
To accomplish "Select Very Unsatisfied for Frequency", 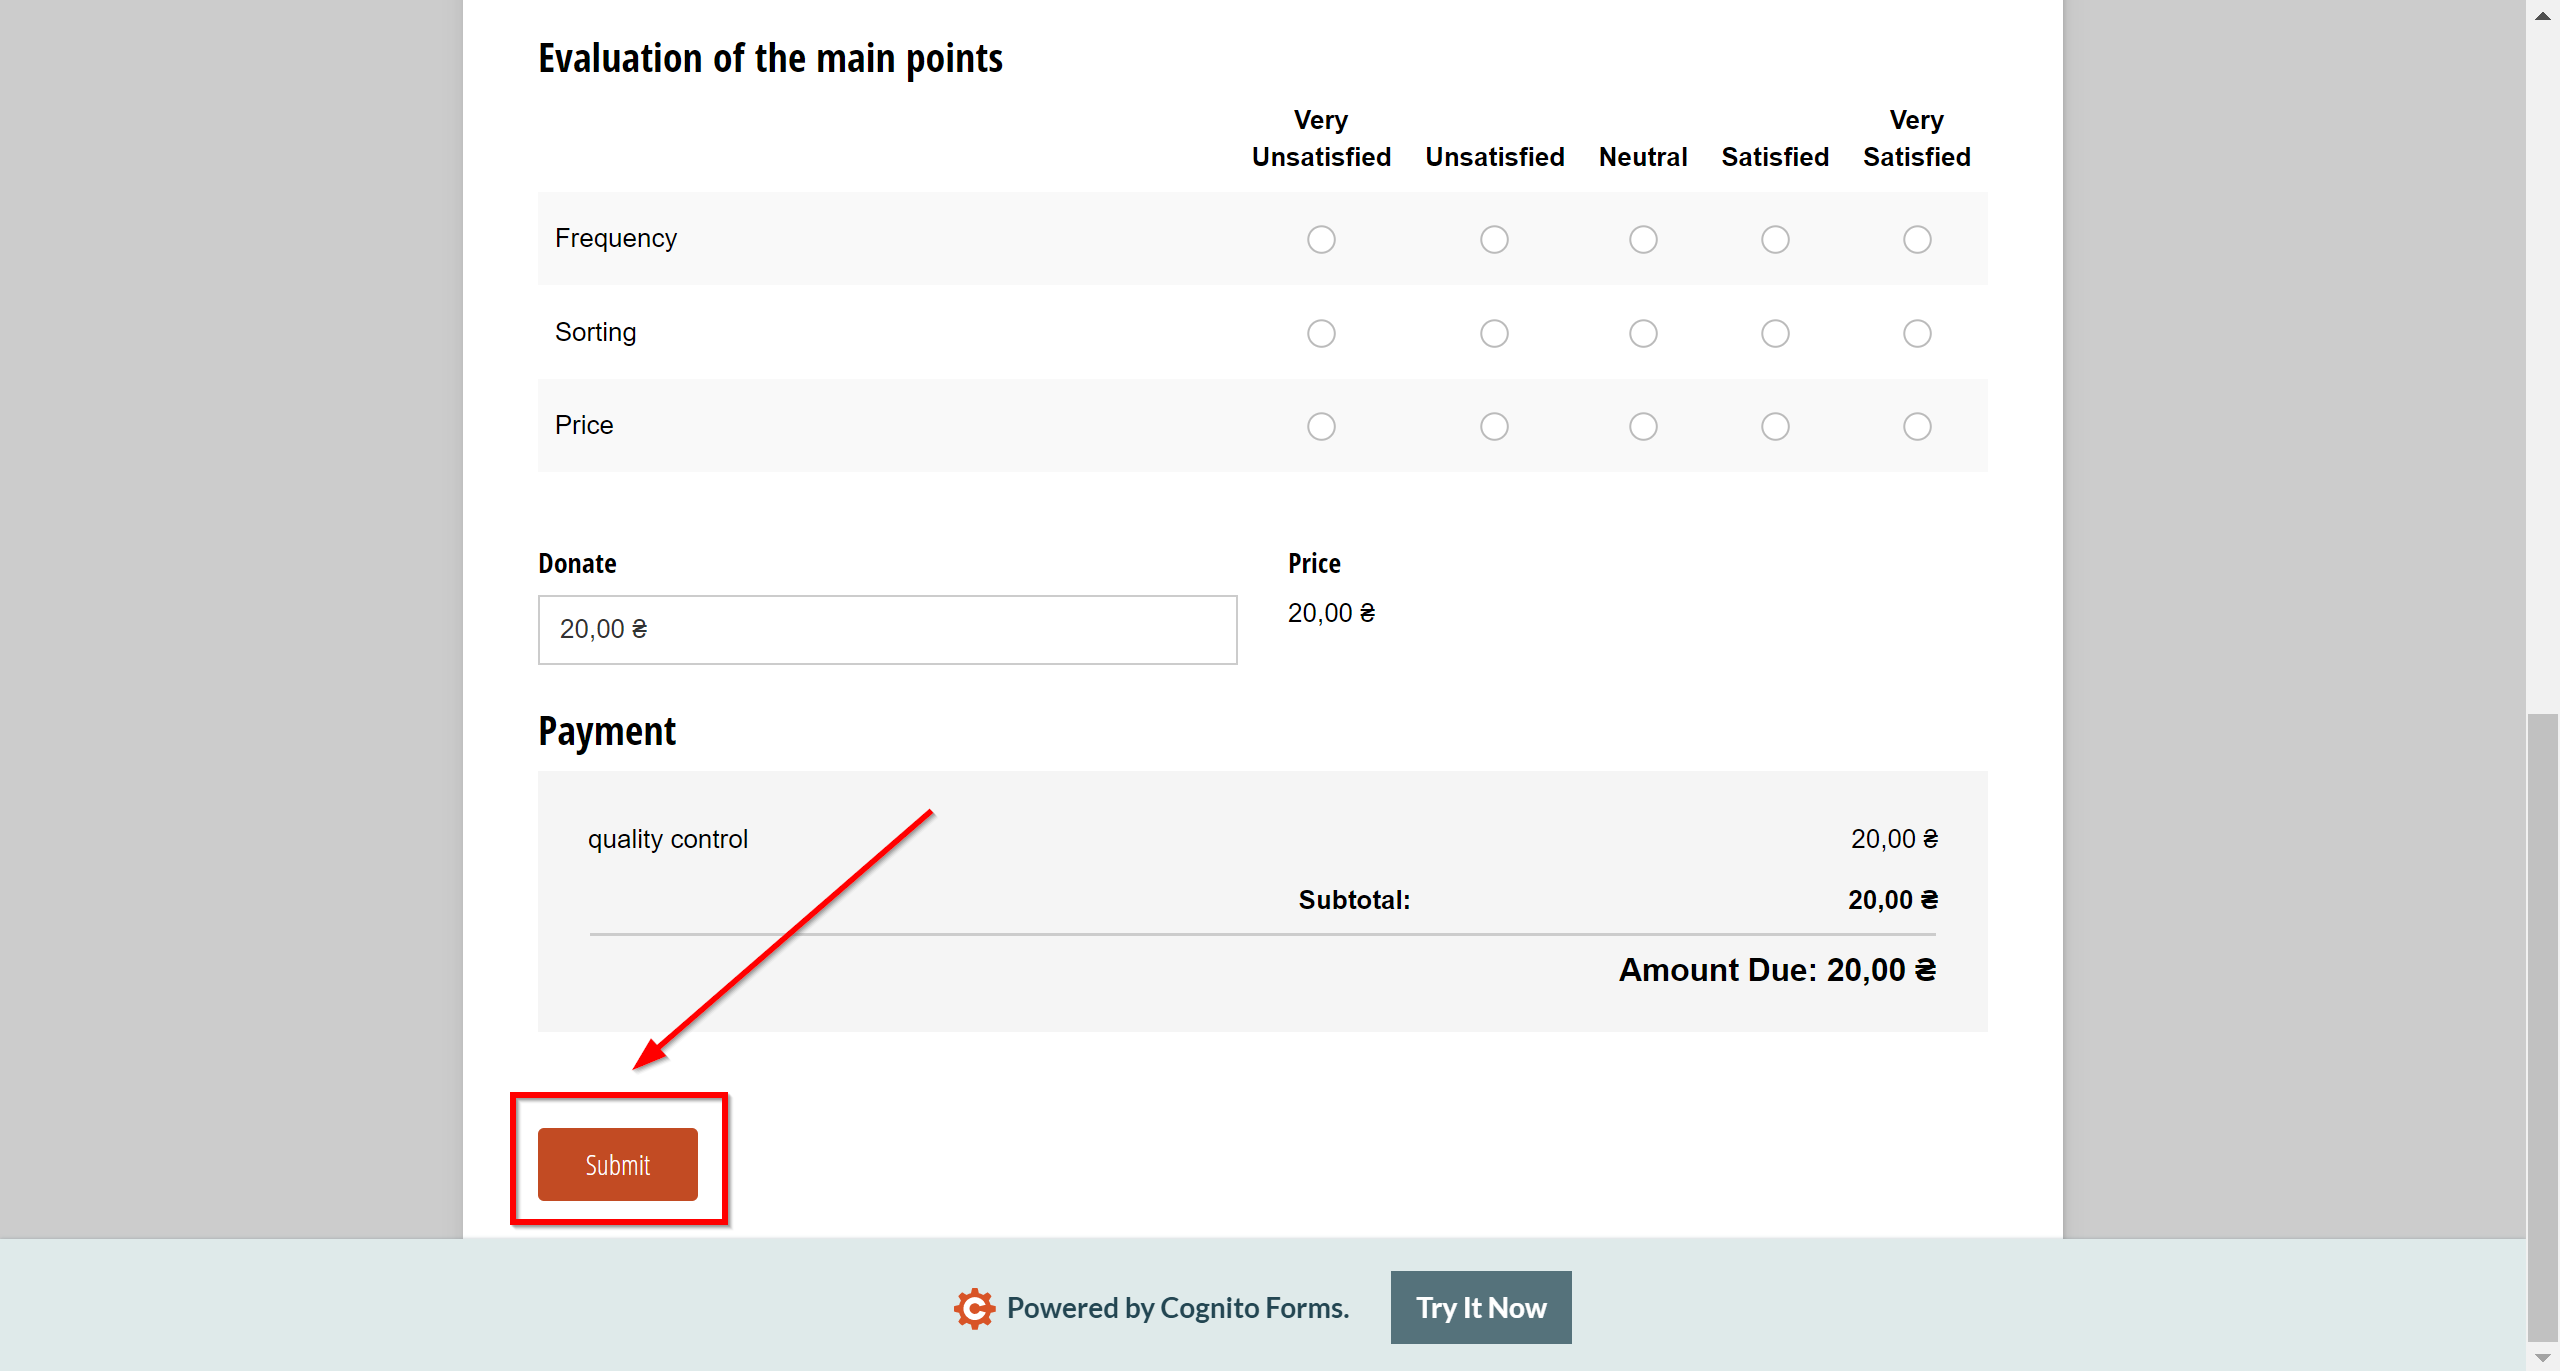I will [x=1321, y=239].
